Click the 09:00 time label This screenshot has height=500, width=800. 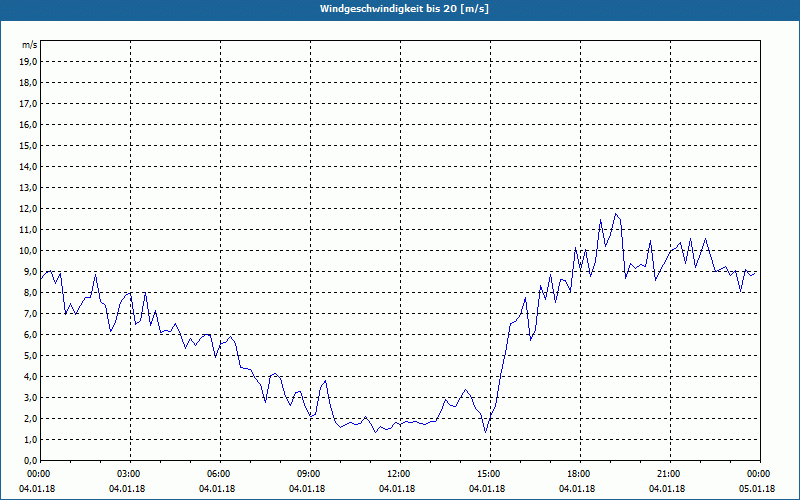(x=307, y=474)
